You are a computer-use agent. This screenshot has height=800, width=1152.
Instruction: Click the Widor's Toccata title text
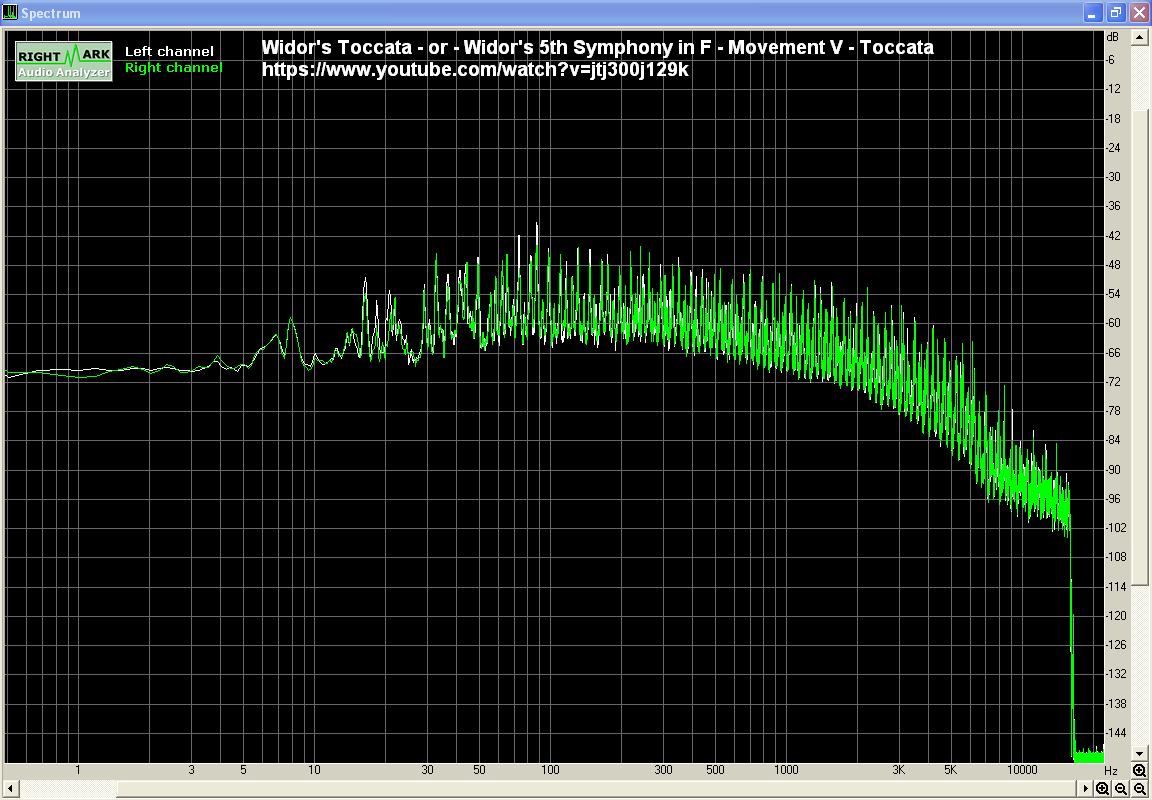pyautogui.click(x=597, y=48)
